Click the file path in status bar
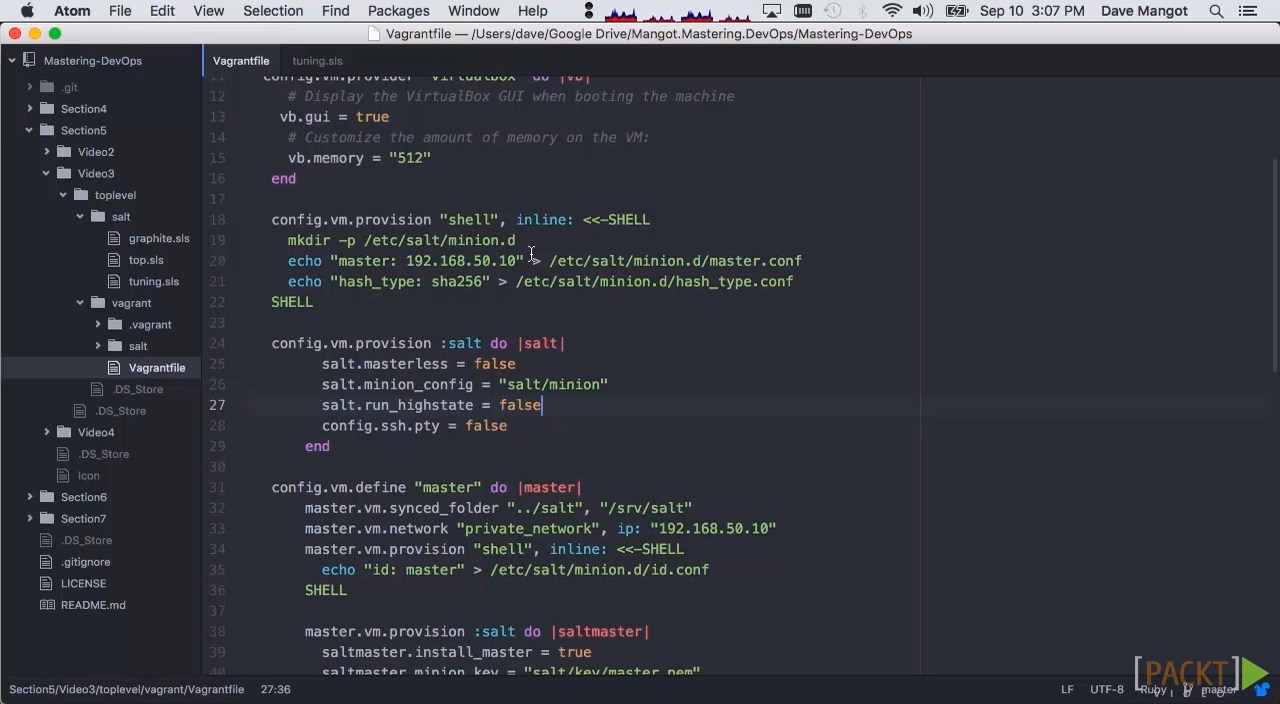This screenshot has height=704, width=1280. point(126,690)
